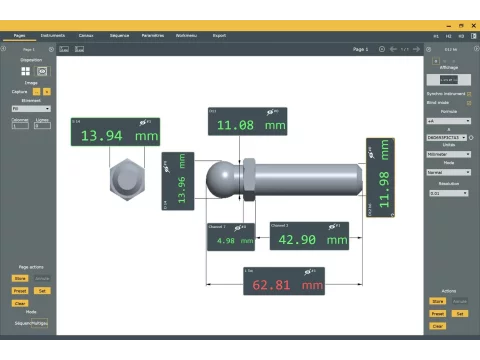Click the second display toolbar icon
480x360 pixels.
pyautogui.click(x=79, y=49)
